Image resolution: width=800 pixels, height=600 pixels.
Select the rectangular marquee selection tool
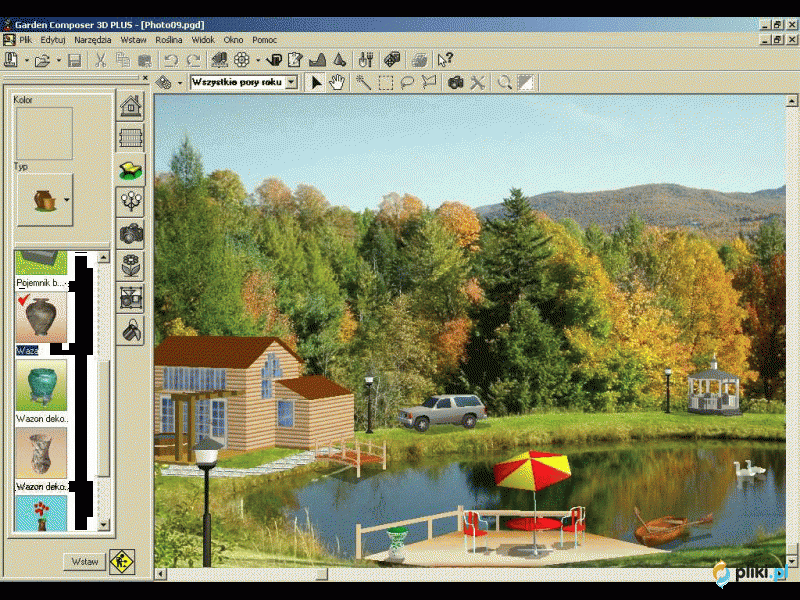coord(385,83)
